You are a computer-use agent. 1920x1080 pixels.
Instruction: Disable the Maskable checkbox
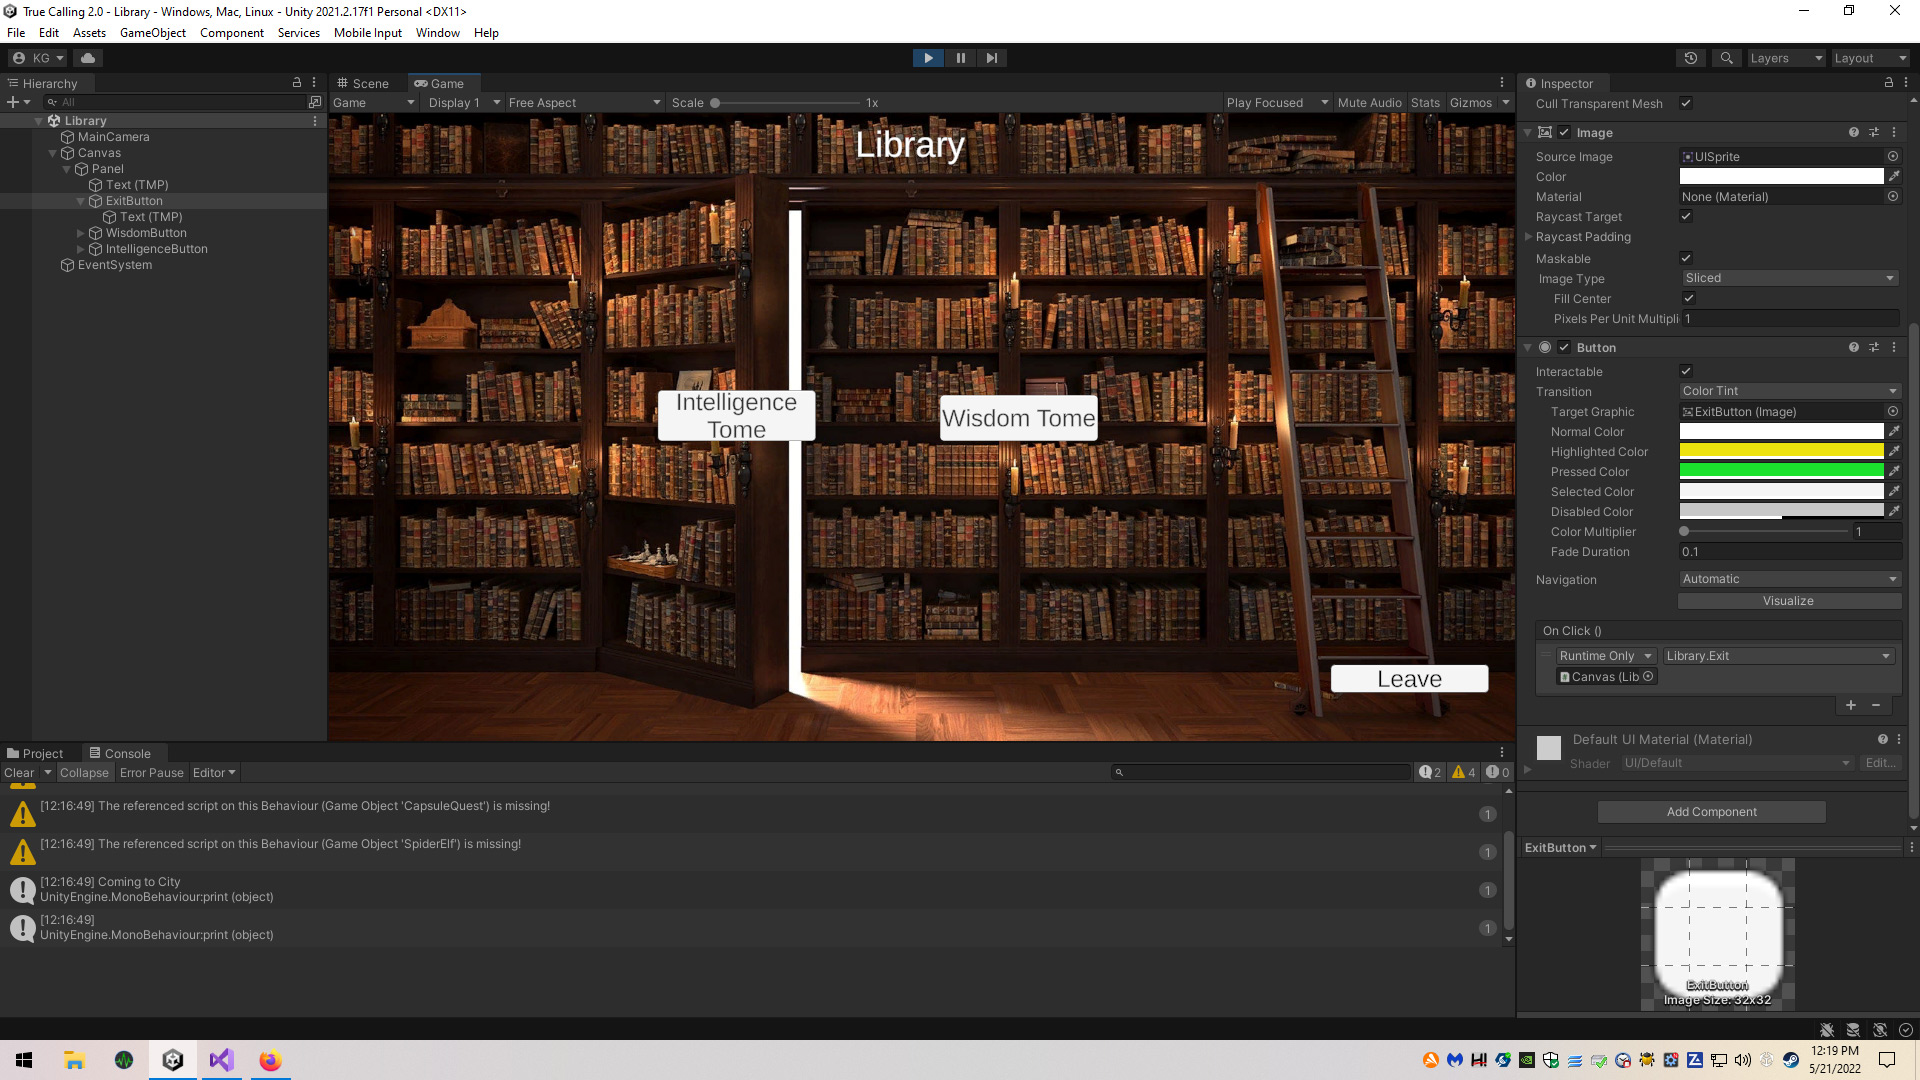tap(1686, 259)
